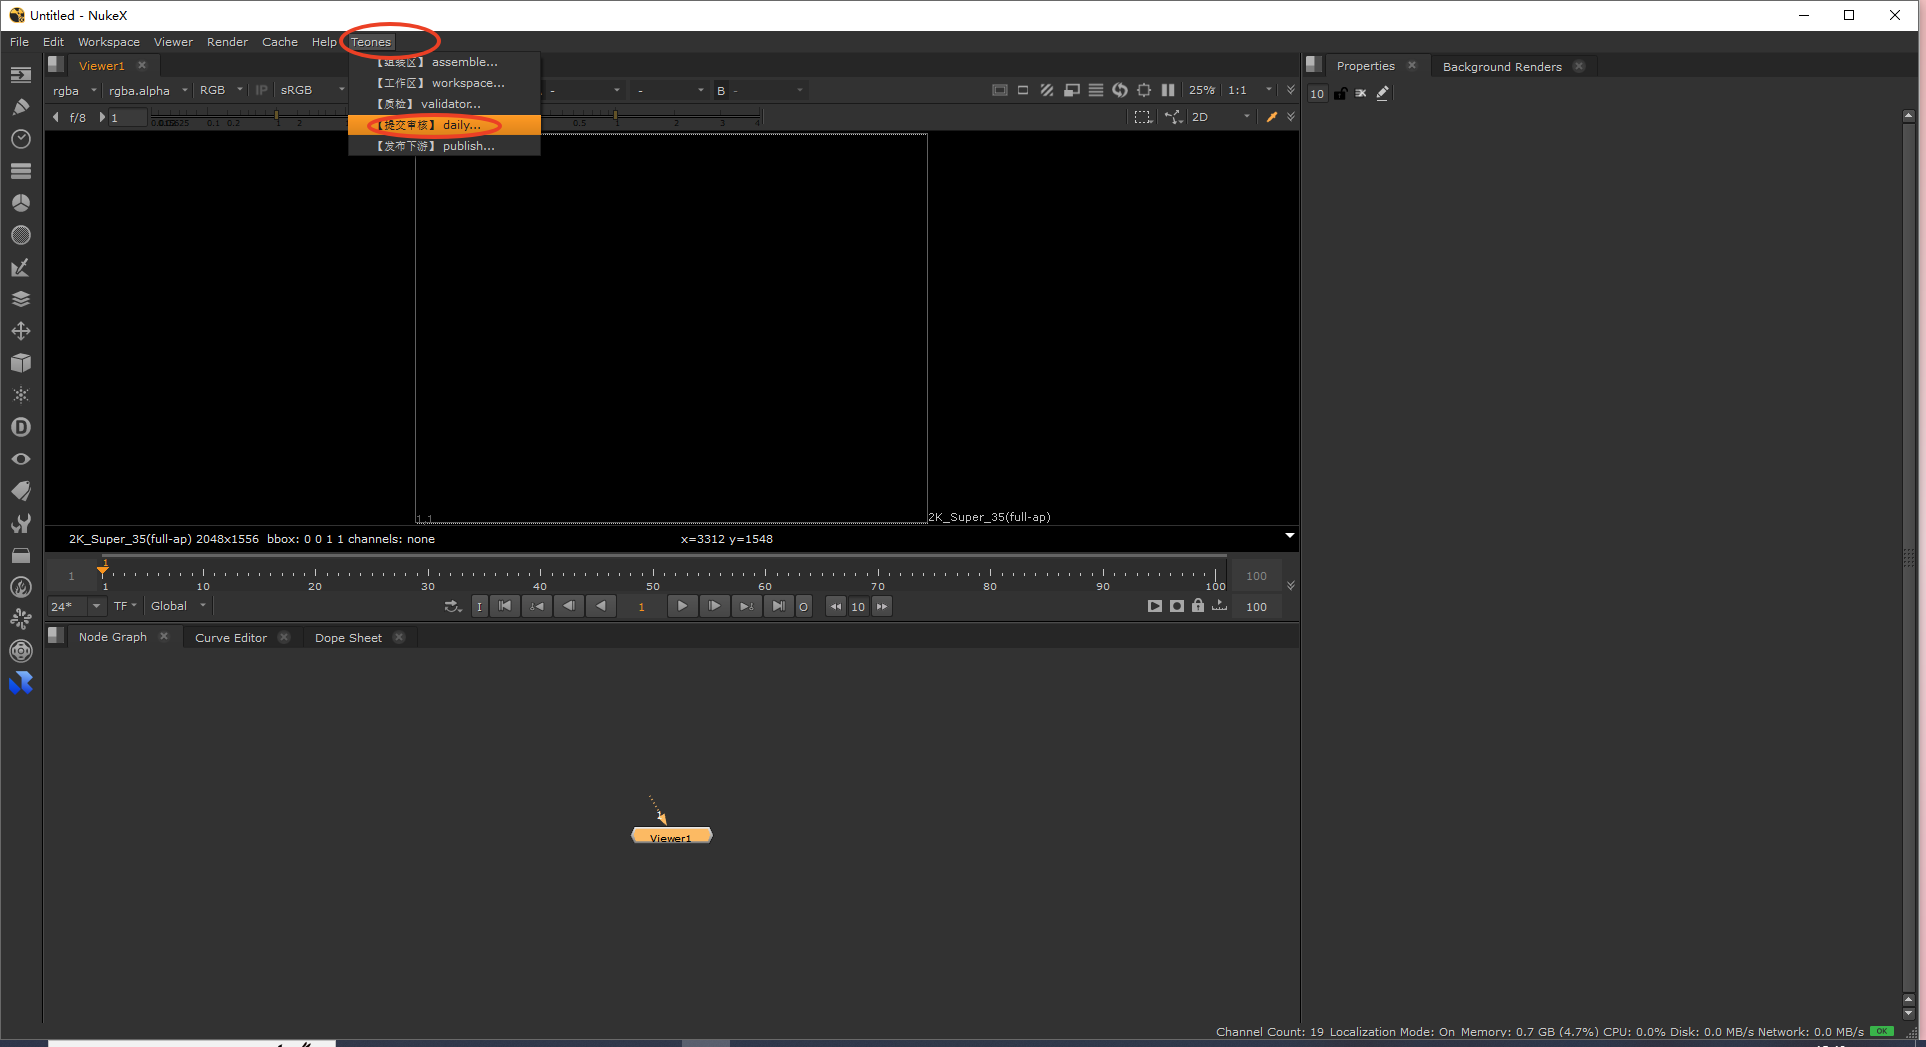Click the clear properties panel icon

coord(1360,93)
